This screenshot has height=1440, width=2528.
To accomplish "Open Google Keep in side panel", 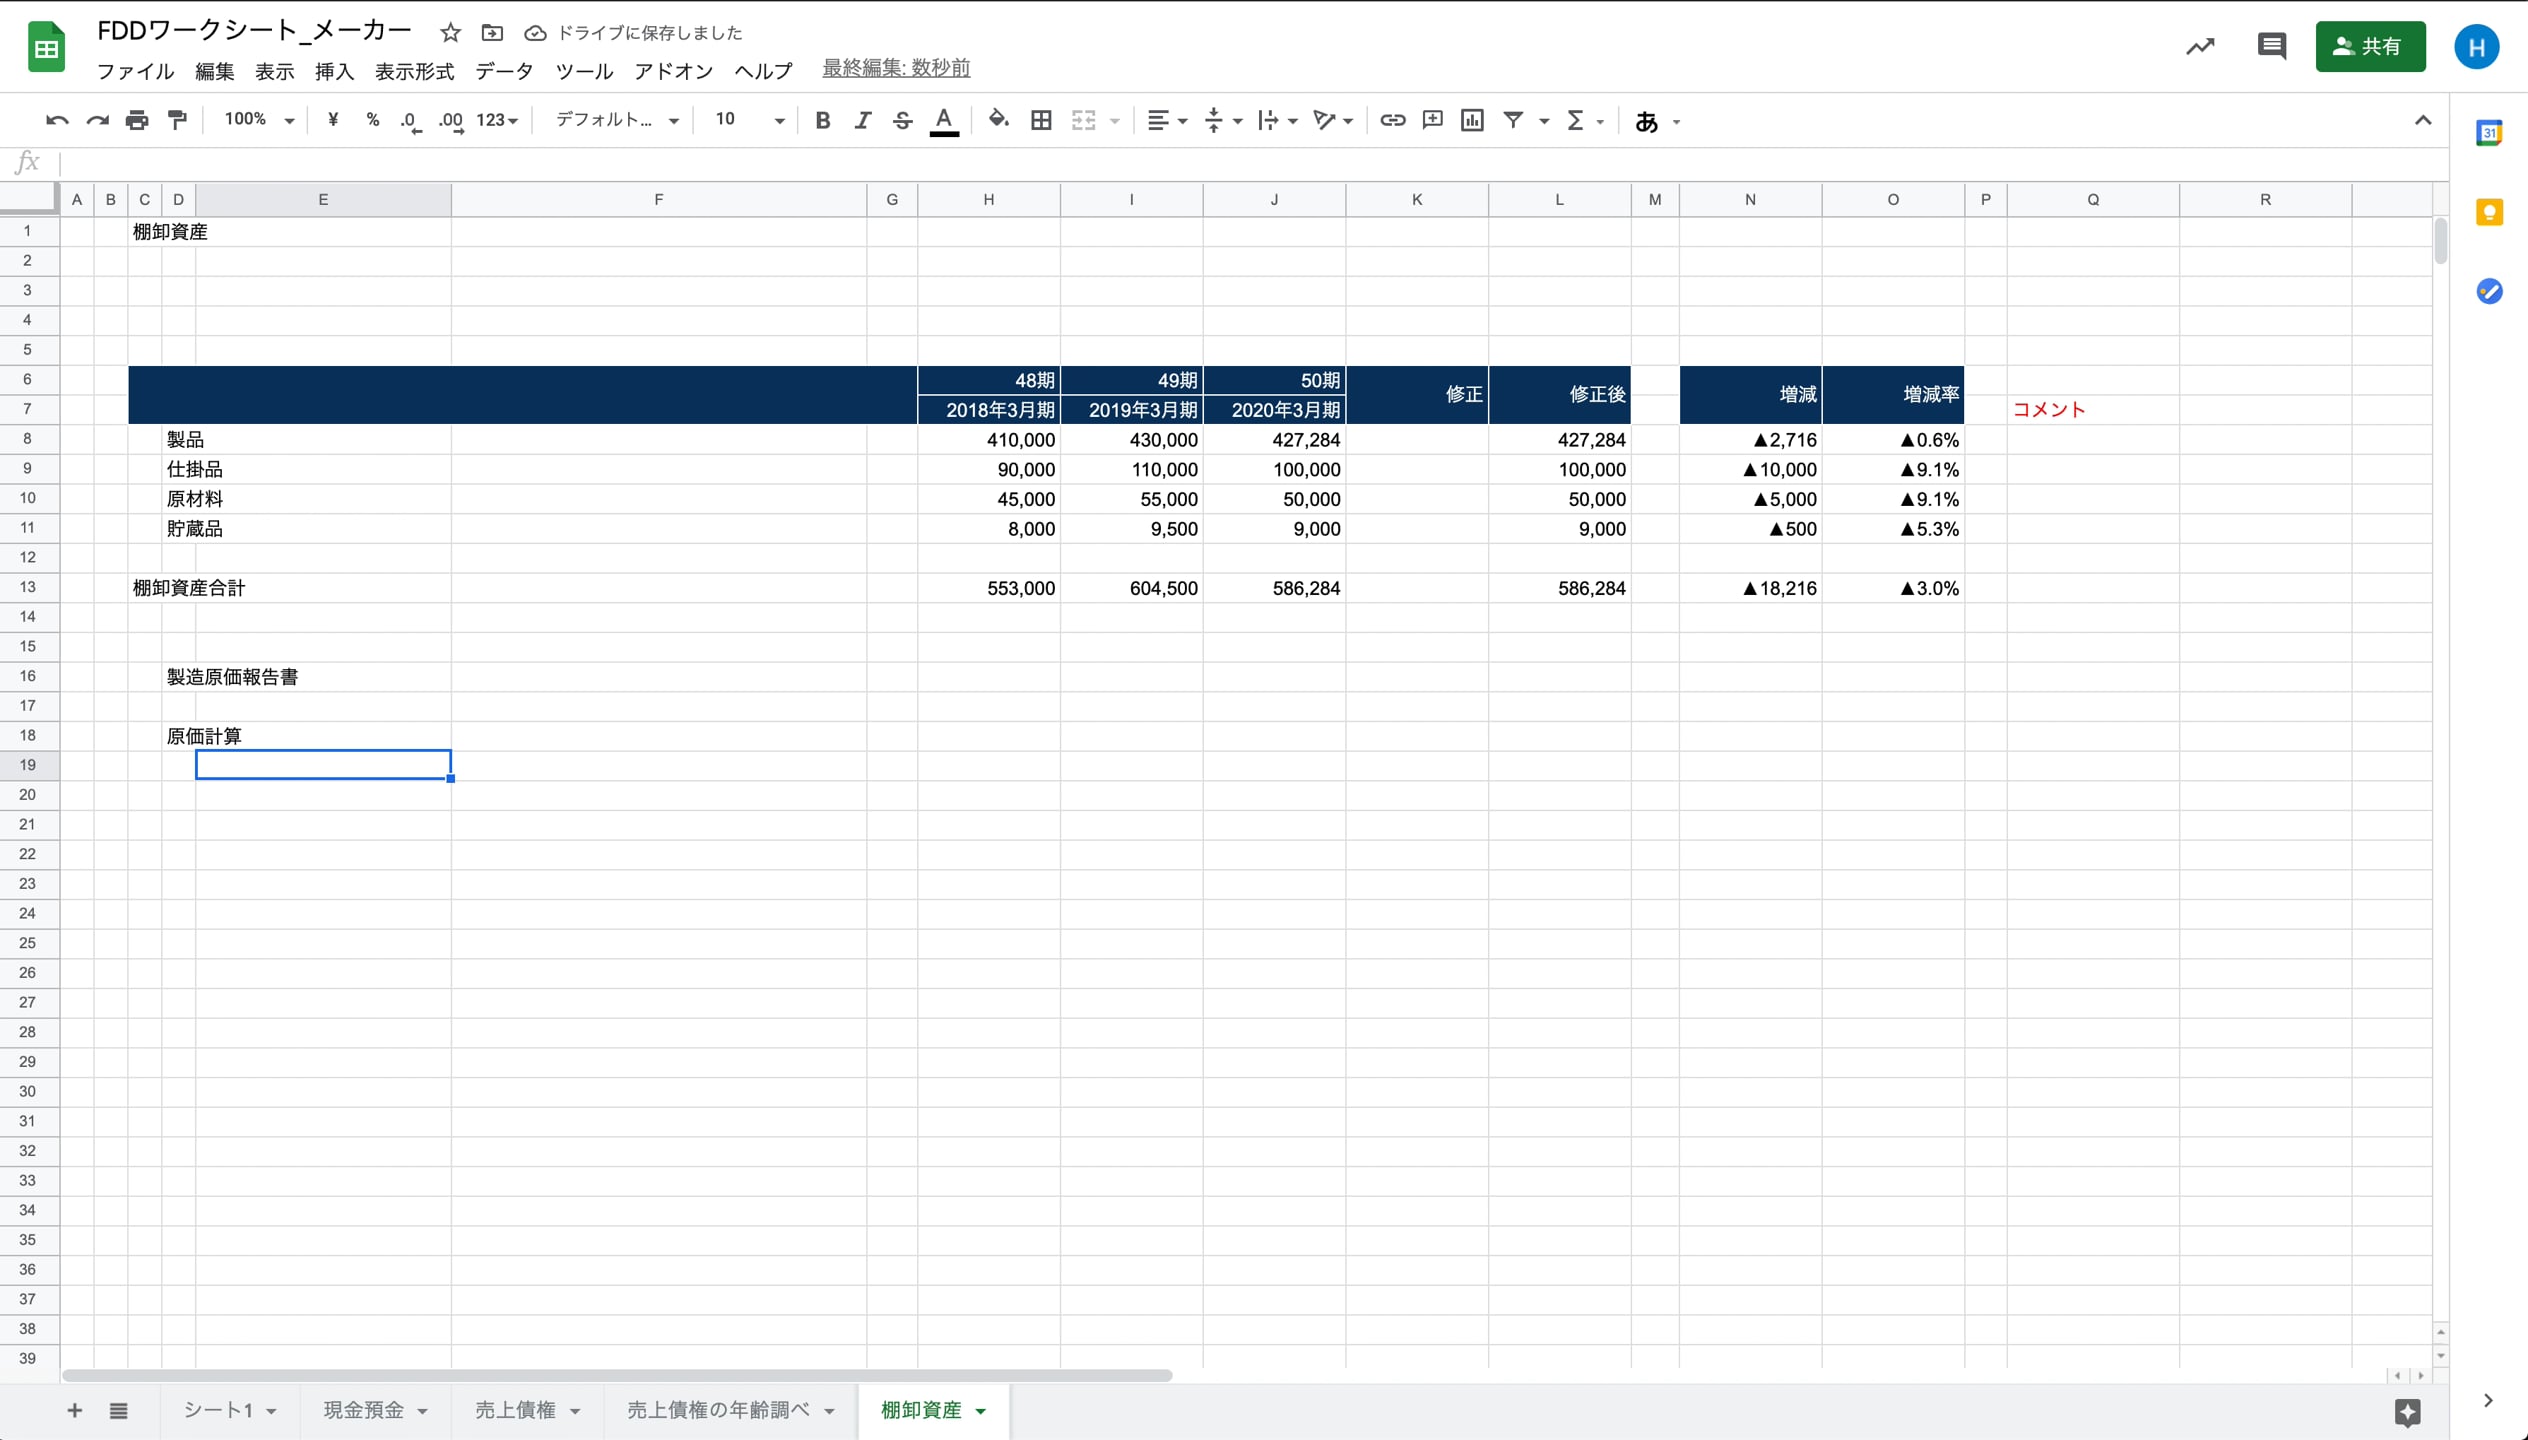I will (x=2489, y=212).
